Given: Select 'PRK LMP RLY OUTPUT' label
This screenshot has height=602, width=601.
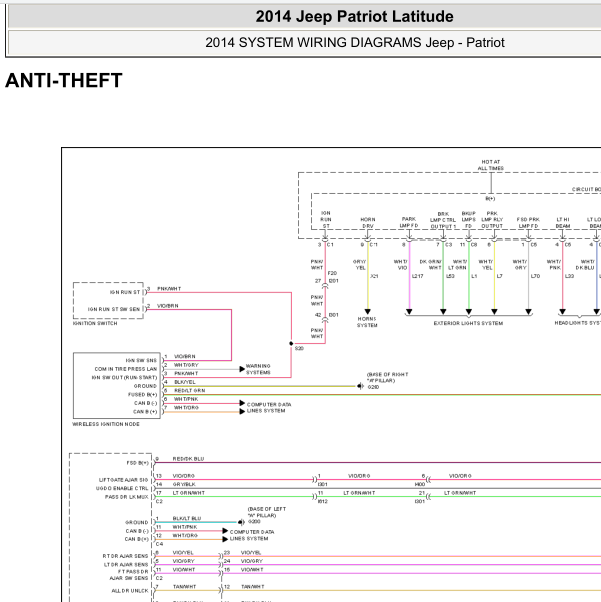Looking at the screenshot, I should 492,220.
